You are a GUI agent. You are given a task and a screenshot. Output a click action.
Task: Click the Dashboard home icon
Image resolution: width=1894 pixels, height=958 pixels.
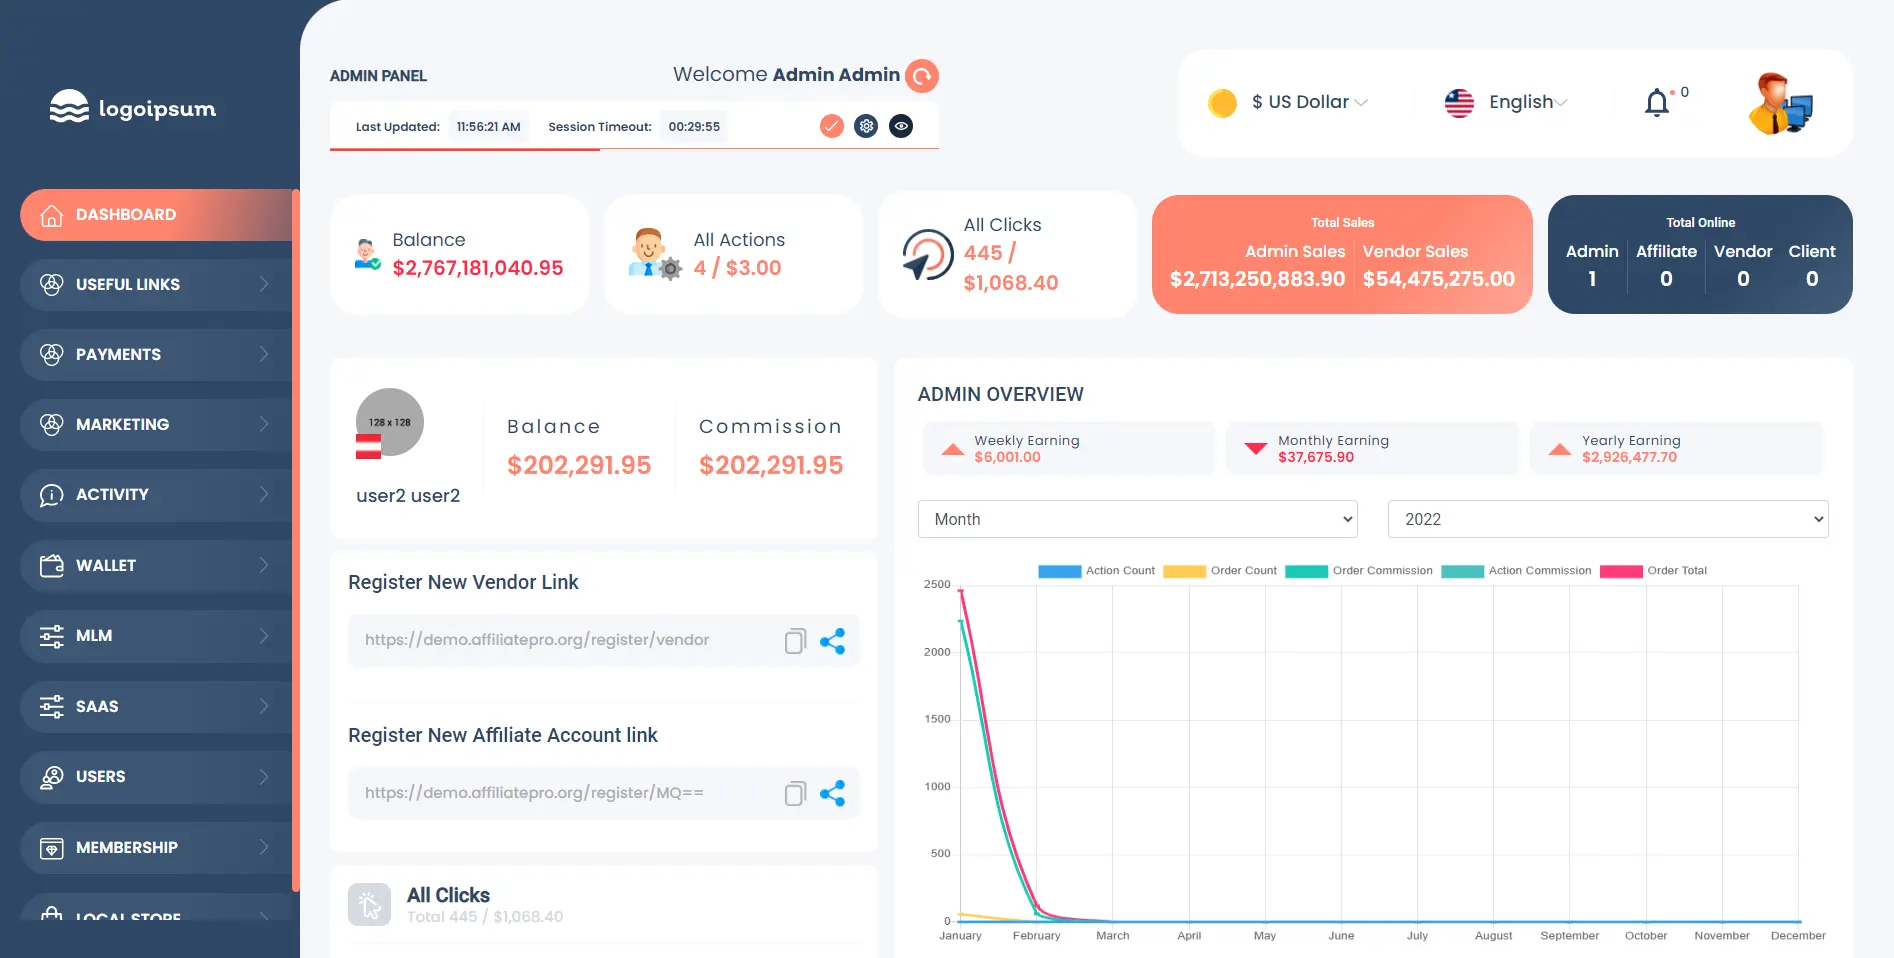(x=52, y=215)
